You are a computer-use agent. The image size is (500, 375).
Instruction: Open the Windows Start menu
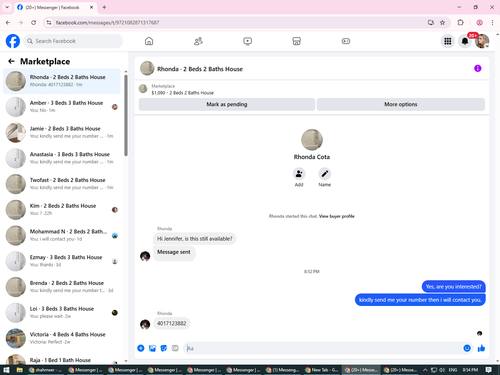tap(6, 370)
